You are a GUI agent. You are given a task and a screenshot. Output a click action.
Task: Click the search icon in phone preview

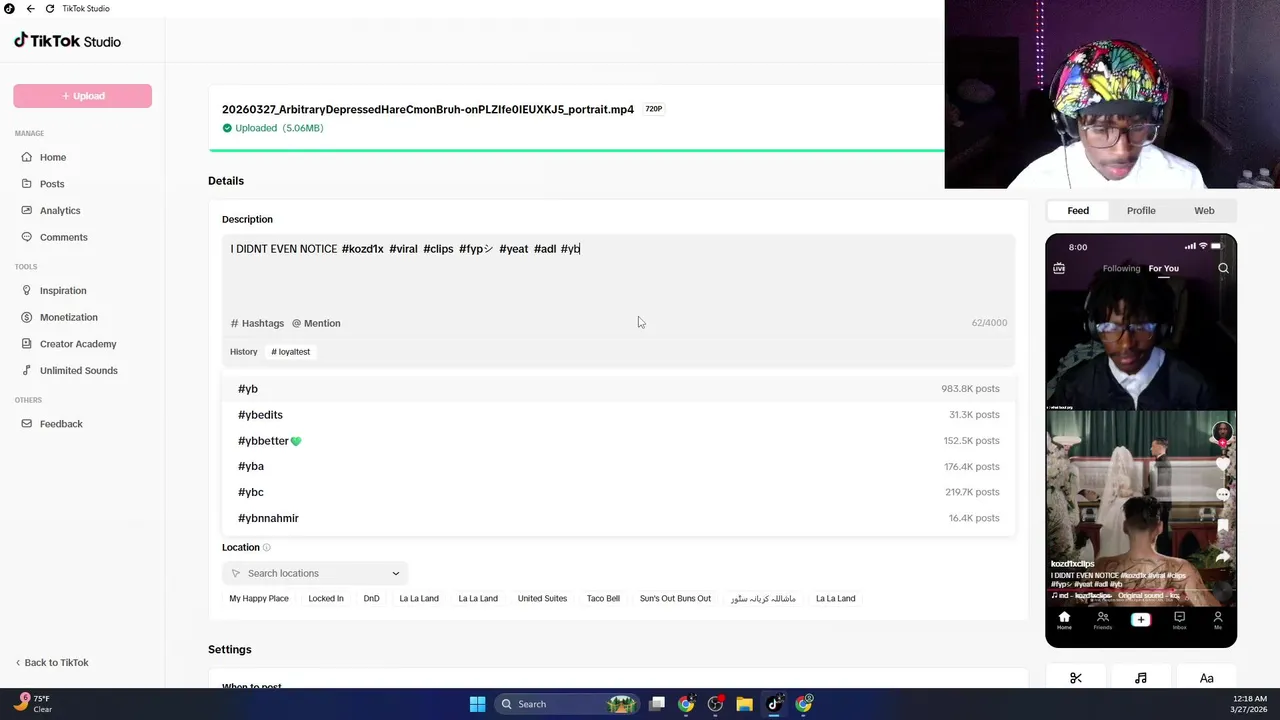[1223, 268]
